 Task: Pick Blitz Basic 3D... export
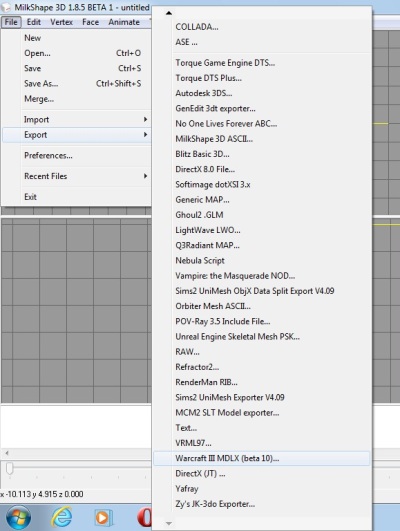point(261,154)
